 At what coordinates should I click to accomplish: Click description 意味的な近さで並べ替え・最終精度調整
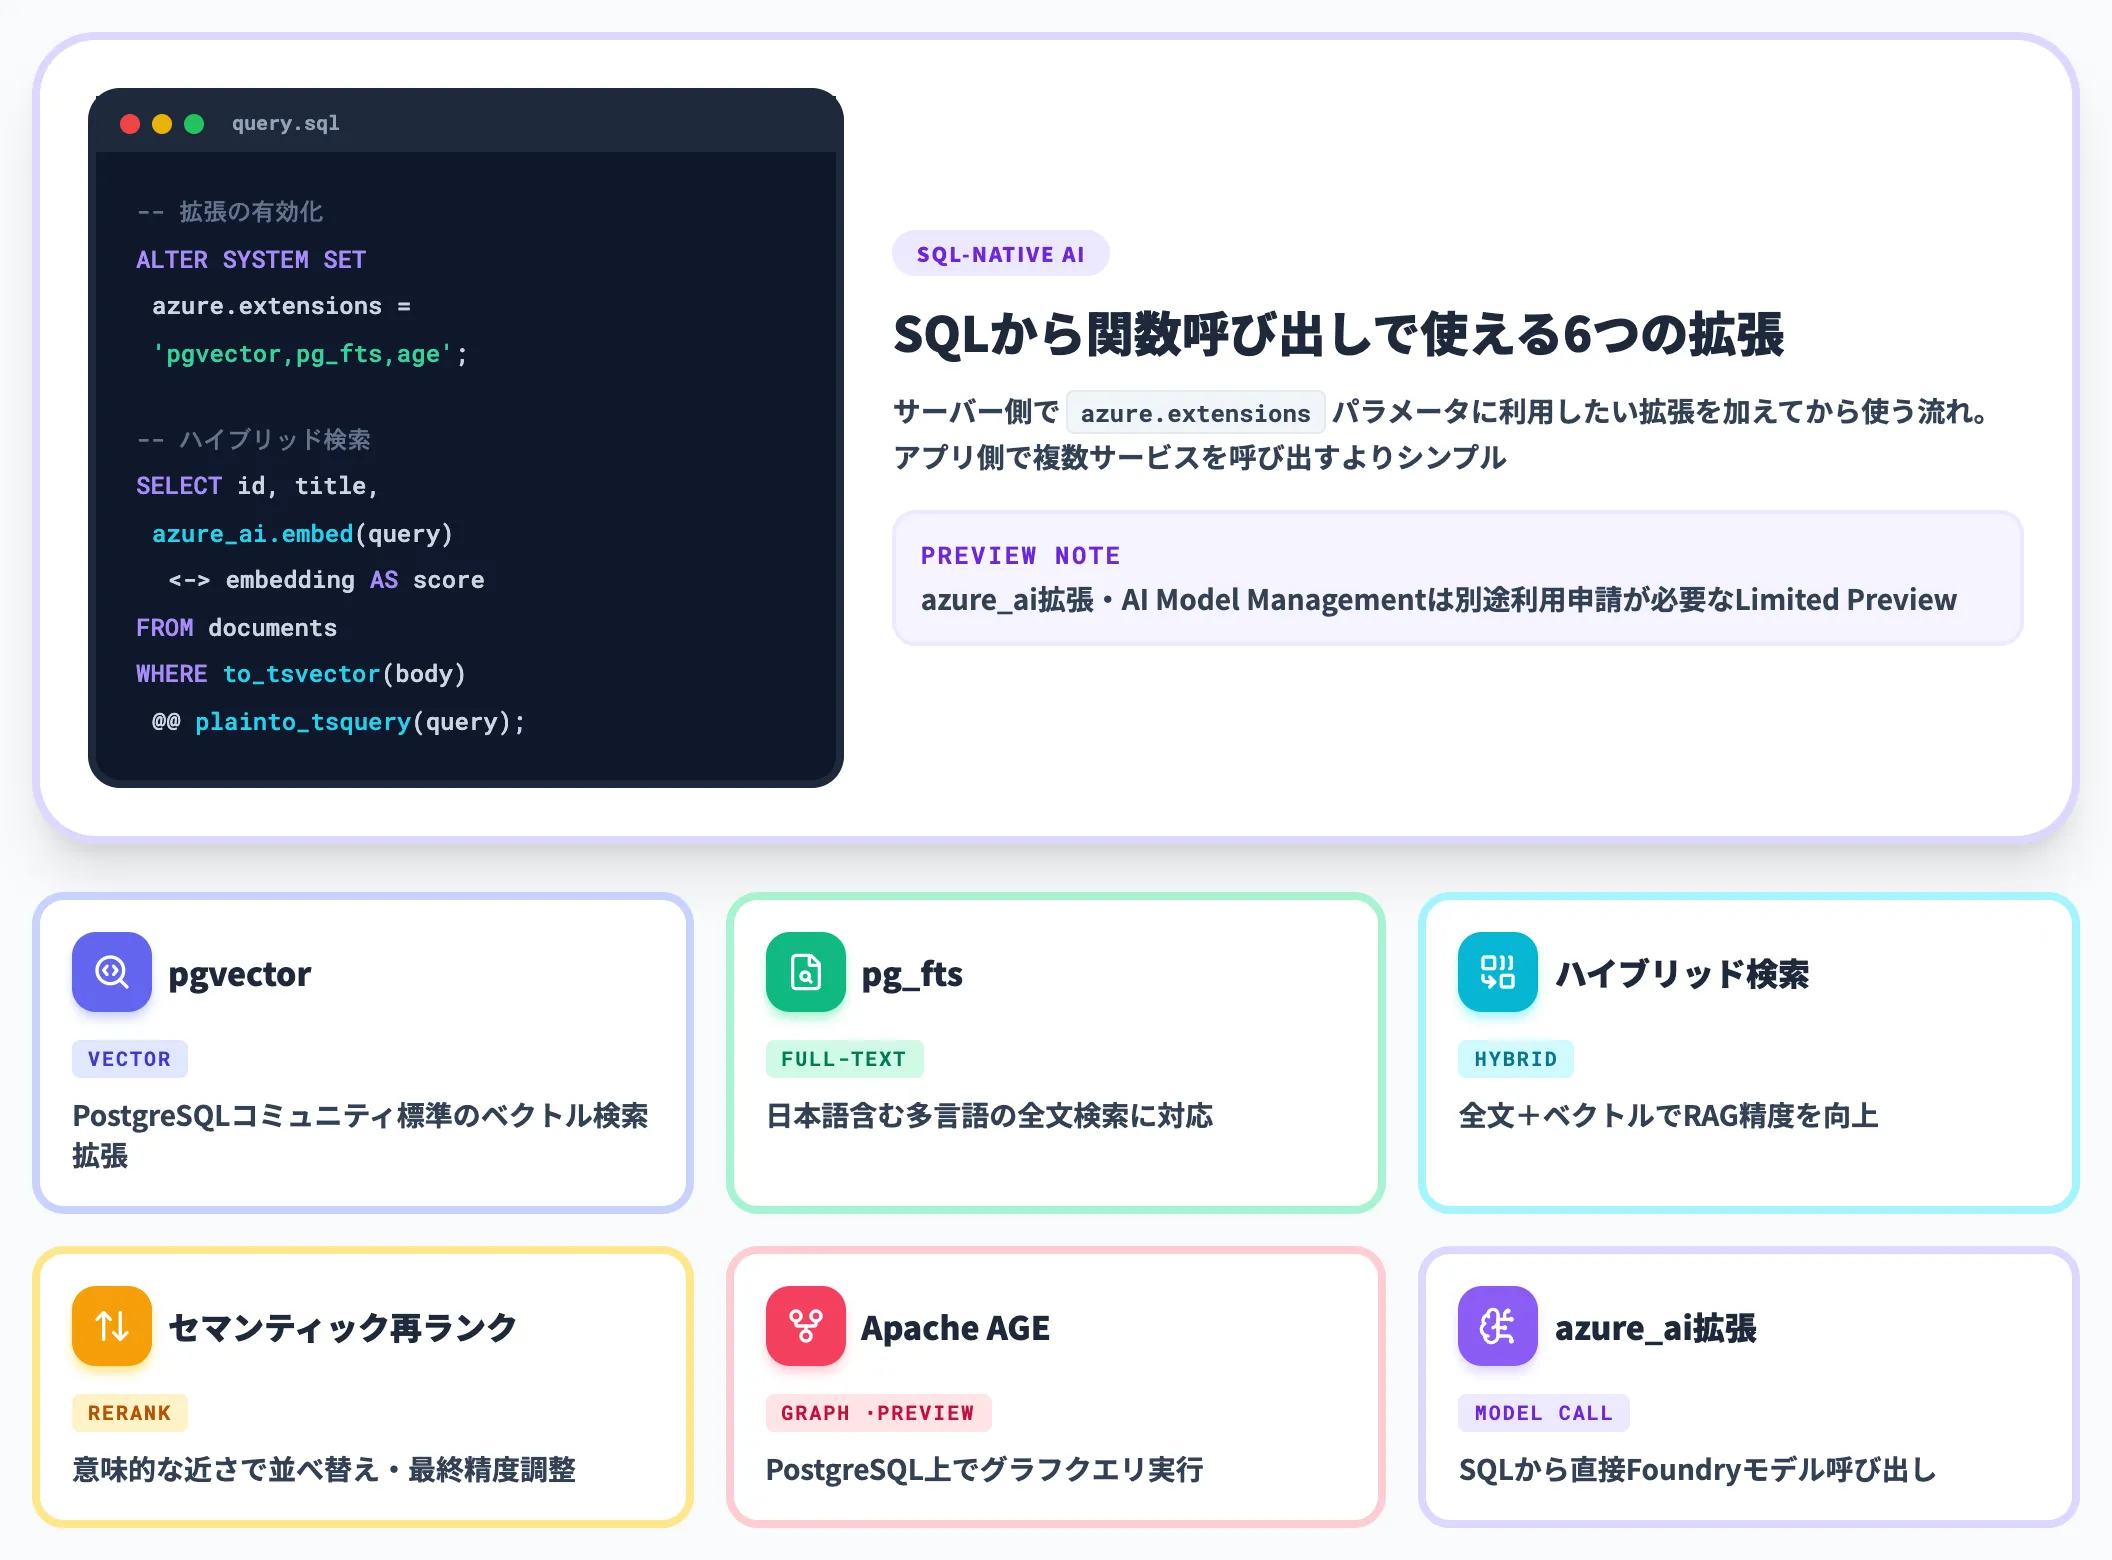click(324, 1470)
